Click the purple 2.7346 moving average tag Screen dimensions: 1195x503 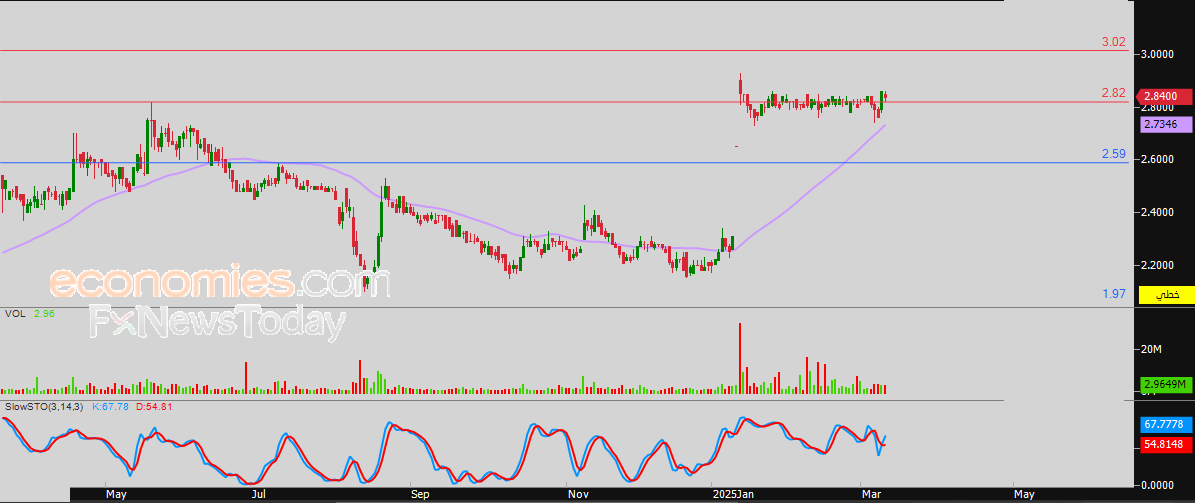tap(1166, 125)
